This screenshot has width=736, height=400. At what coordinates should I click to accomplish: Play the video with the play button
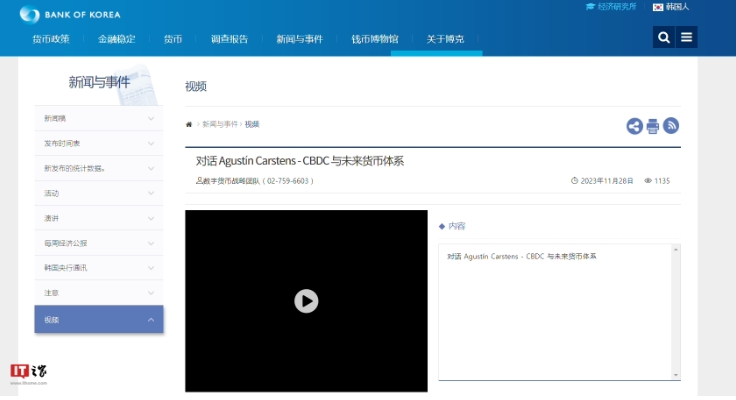[306, 301]
